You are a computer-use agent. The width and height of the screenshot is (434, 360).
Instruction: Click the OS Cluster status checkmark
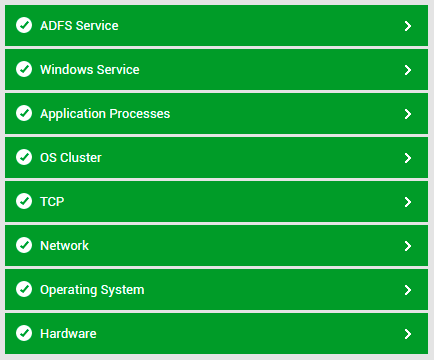click(24, 157)
